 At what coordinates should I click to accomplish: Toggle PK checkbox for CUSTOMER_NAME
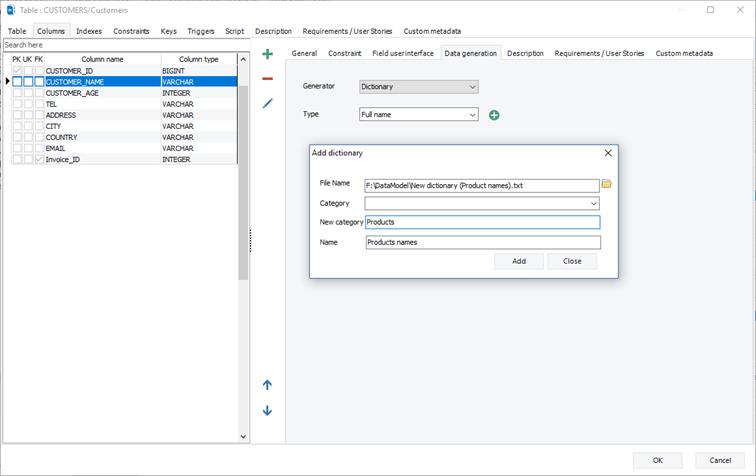[17, 82]
